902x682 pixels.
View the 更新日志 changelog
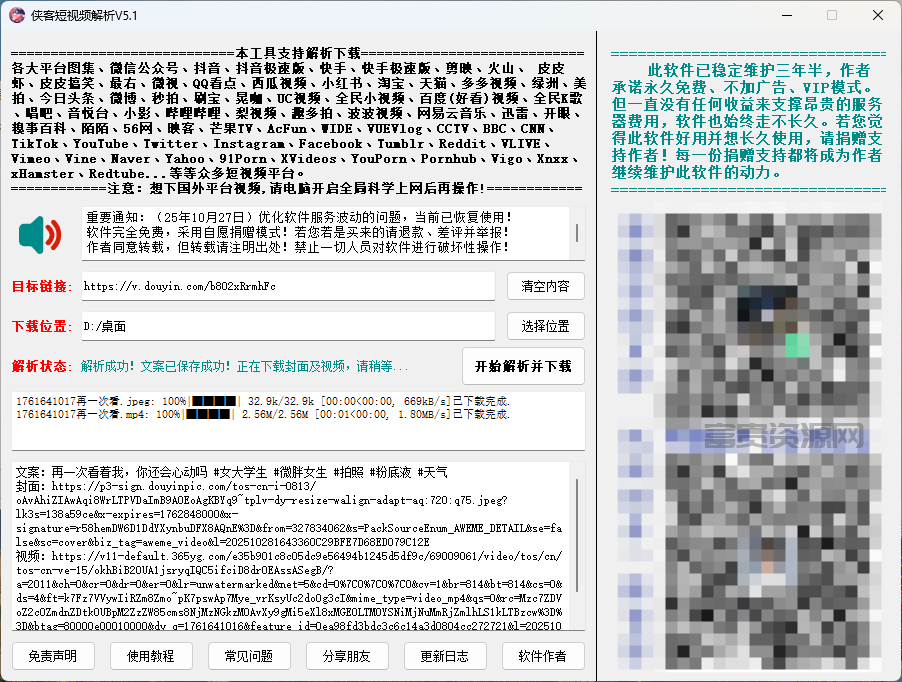point(445,656)
